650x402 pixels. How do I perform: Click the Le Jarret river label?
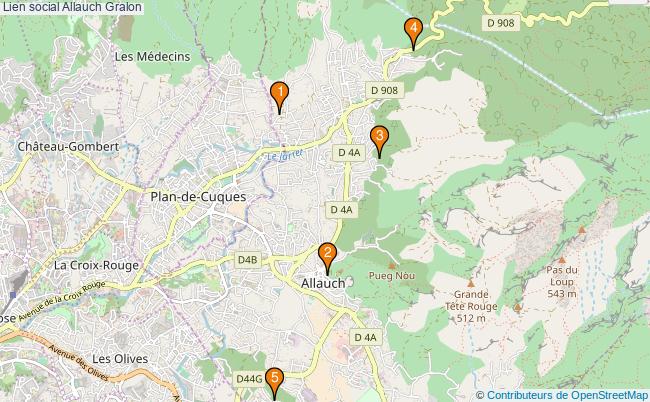click(x=285, y=156)
